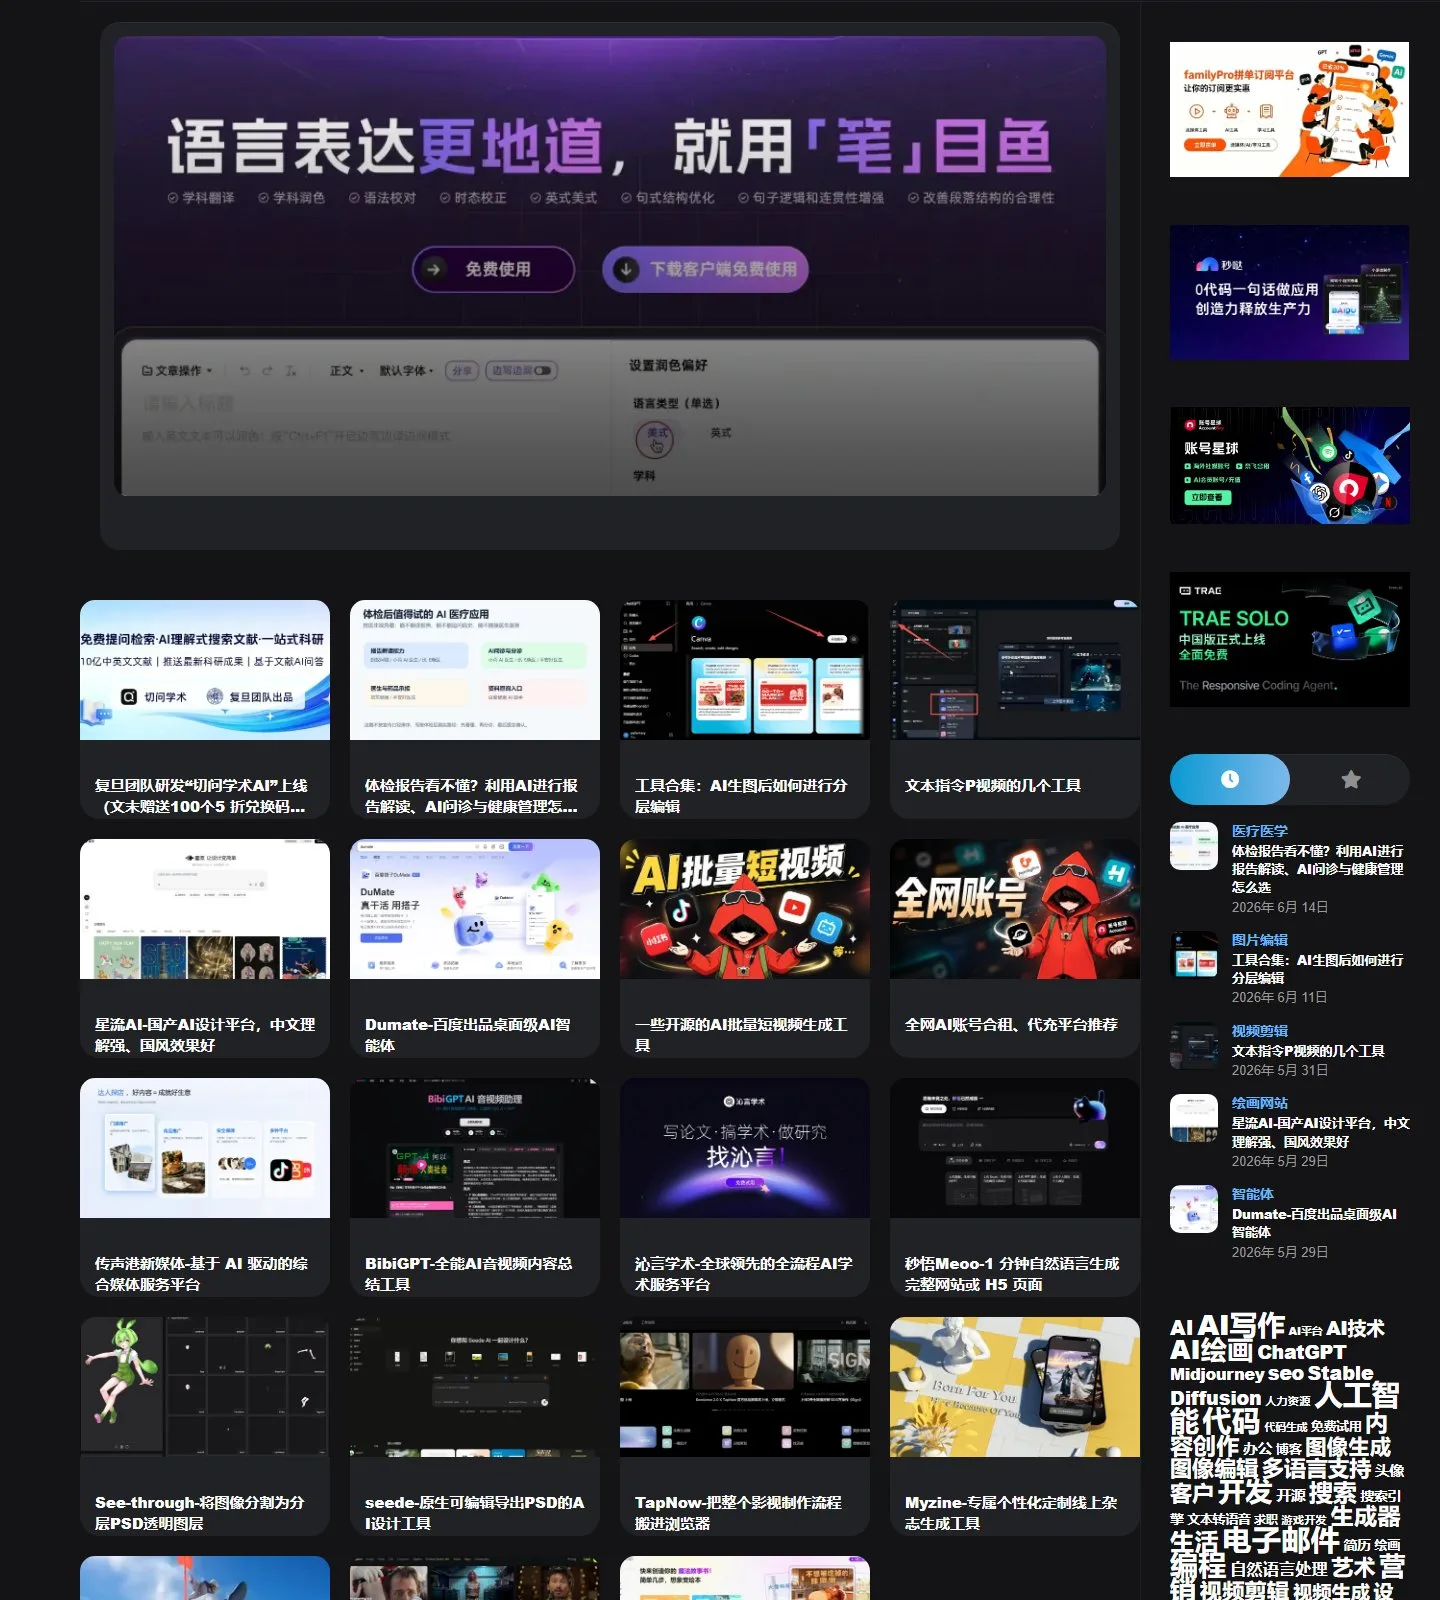Select the 开源 tag
Screen dimensions: 1440x1600
click(1291, 1496)
